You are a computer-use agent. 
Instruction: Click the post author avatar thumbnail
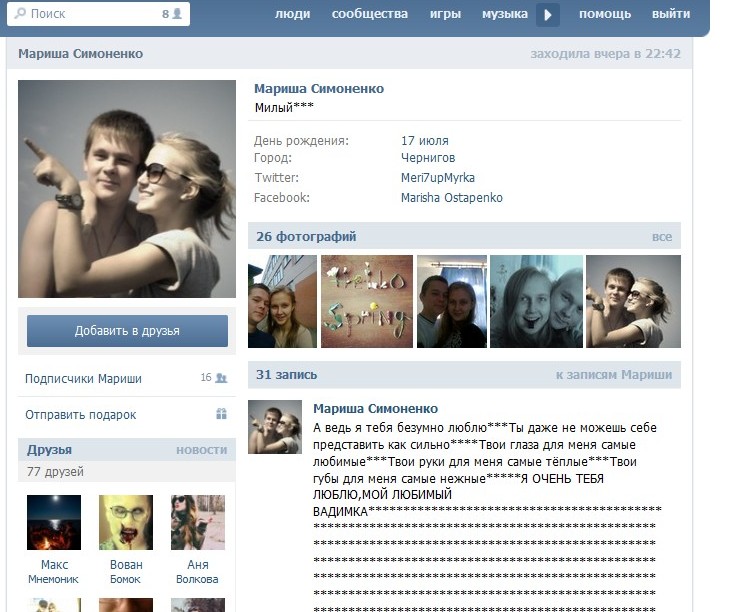click(x=275, y=428)
